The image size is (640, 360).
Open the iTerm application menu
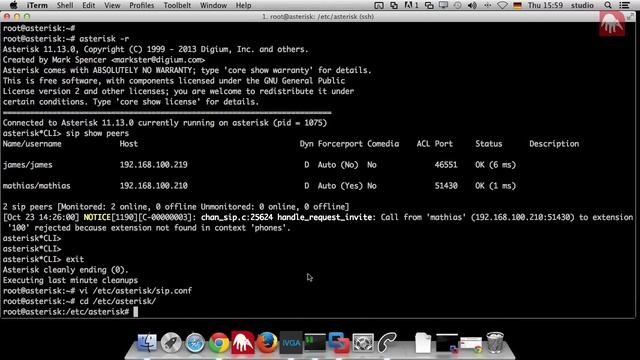37,5
